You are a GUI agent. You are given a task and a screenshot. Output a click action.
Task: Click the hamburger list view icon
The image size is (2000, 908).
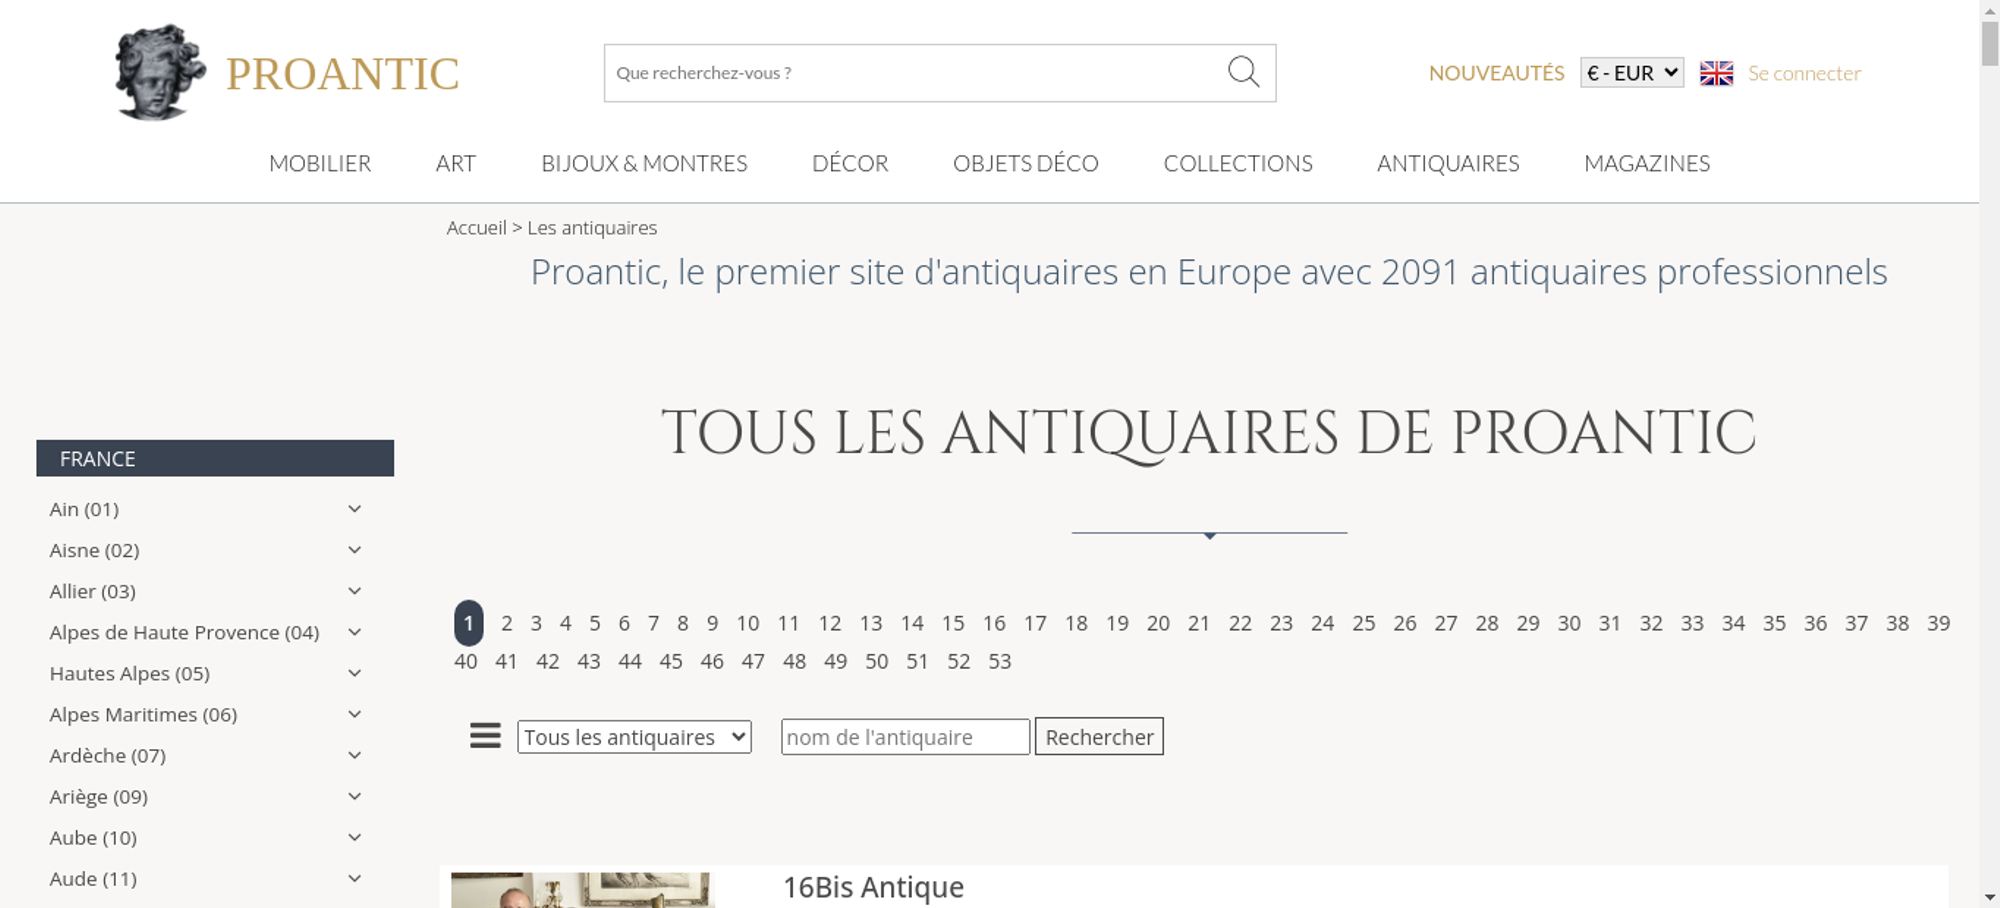[485, 736]
